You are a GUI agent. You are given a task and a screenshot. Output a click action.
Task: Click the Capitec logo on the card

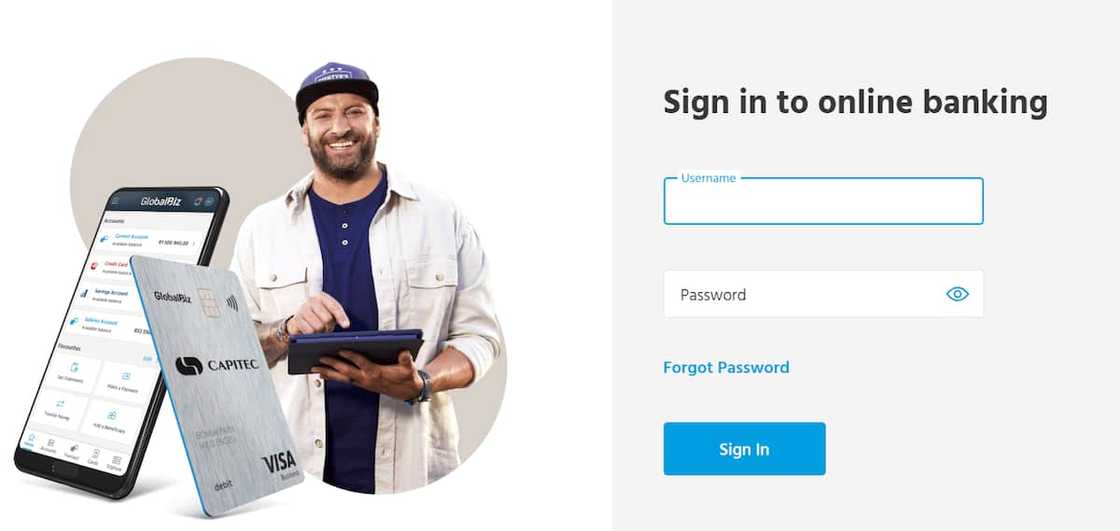click(x=216, y=365)
